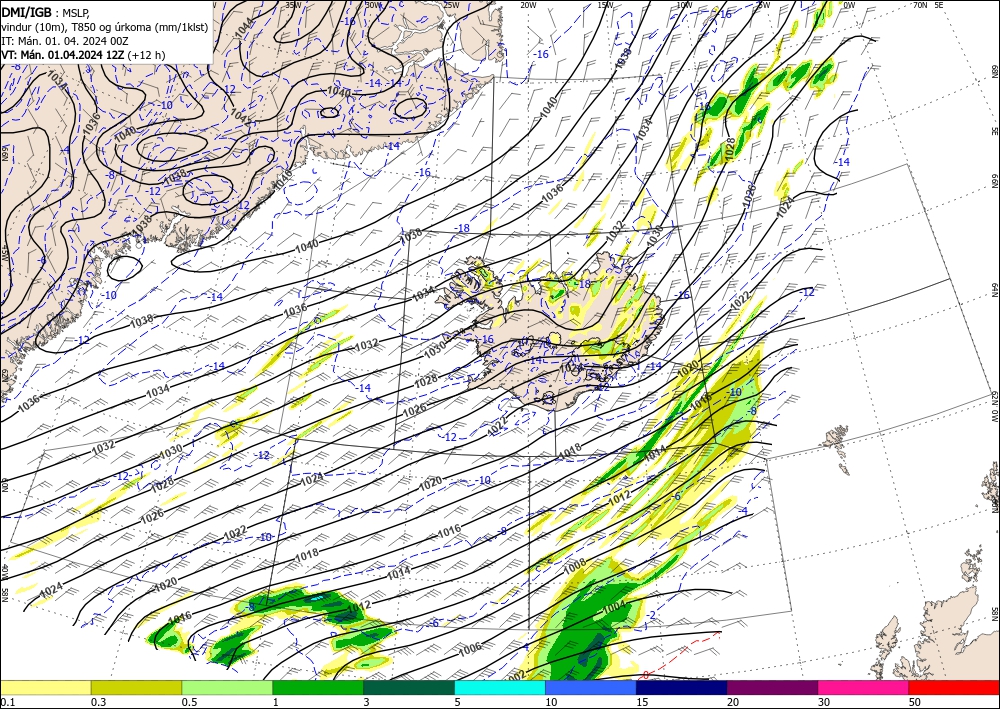
Task: Click the "25W" longitude label at the top
Action: 451,5
